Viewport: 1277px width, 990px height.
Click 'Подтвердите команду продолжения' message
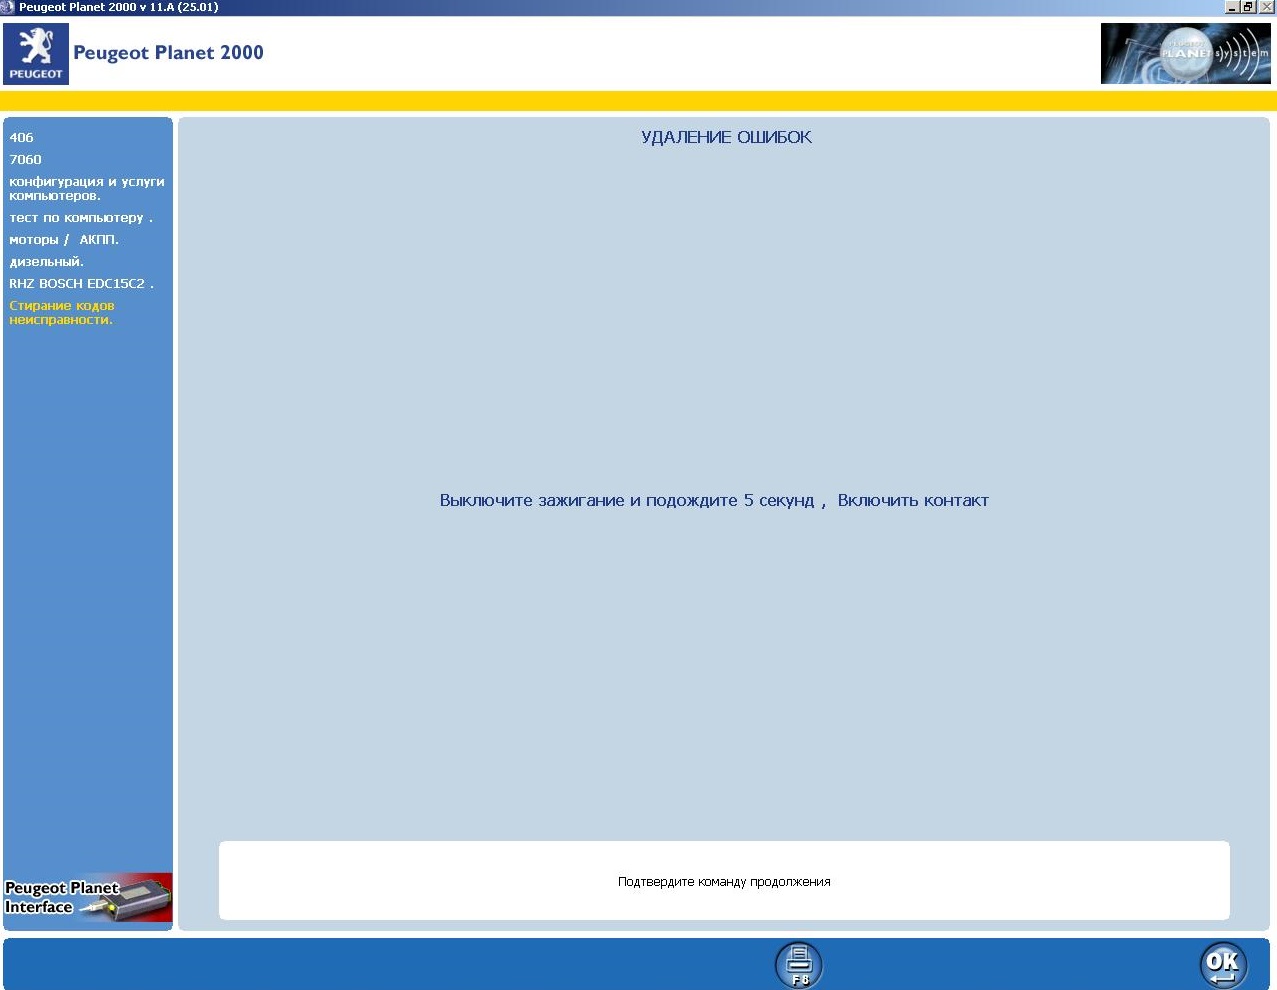click(724, 882)
